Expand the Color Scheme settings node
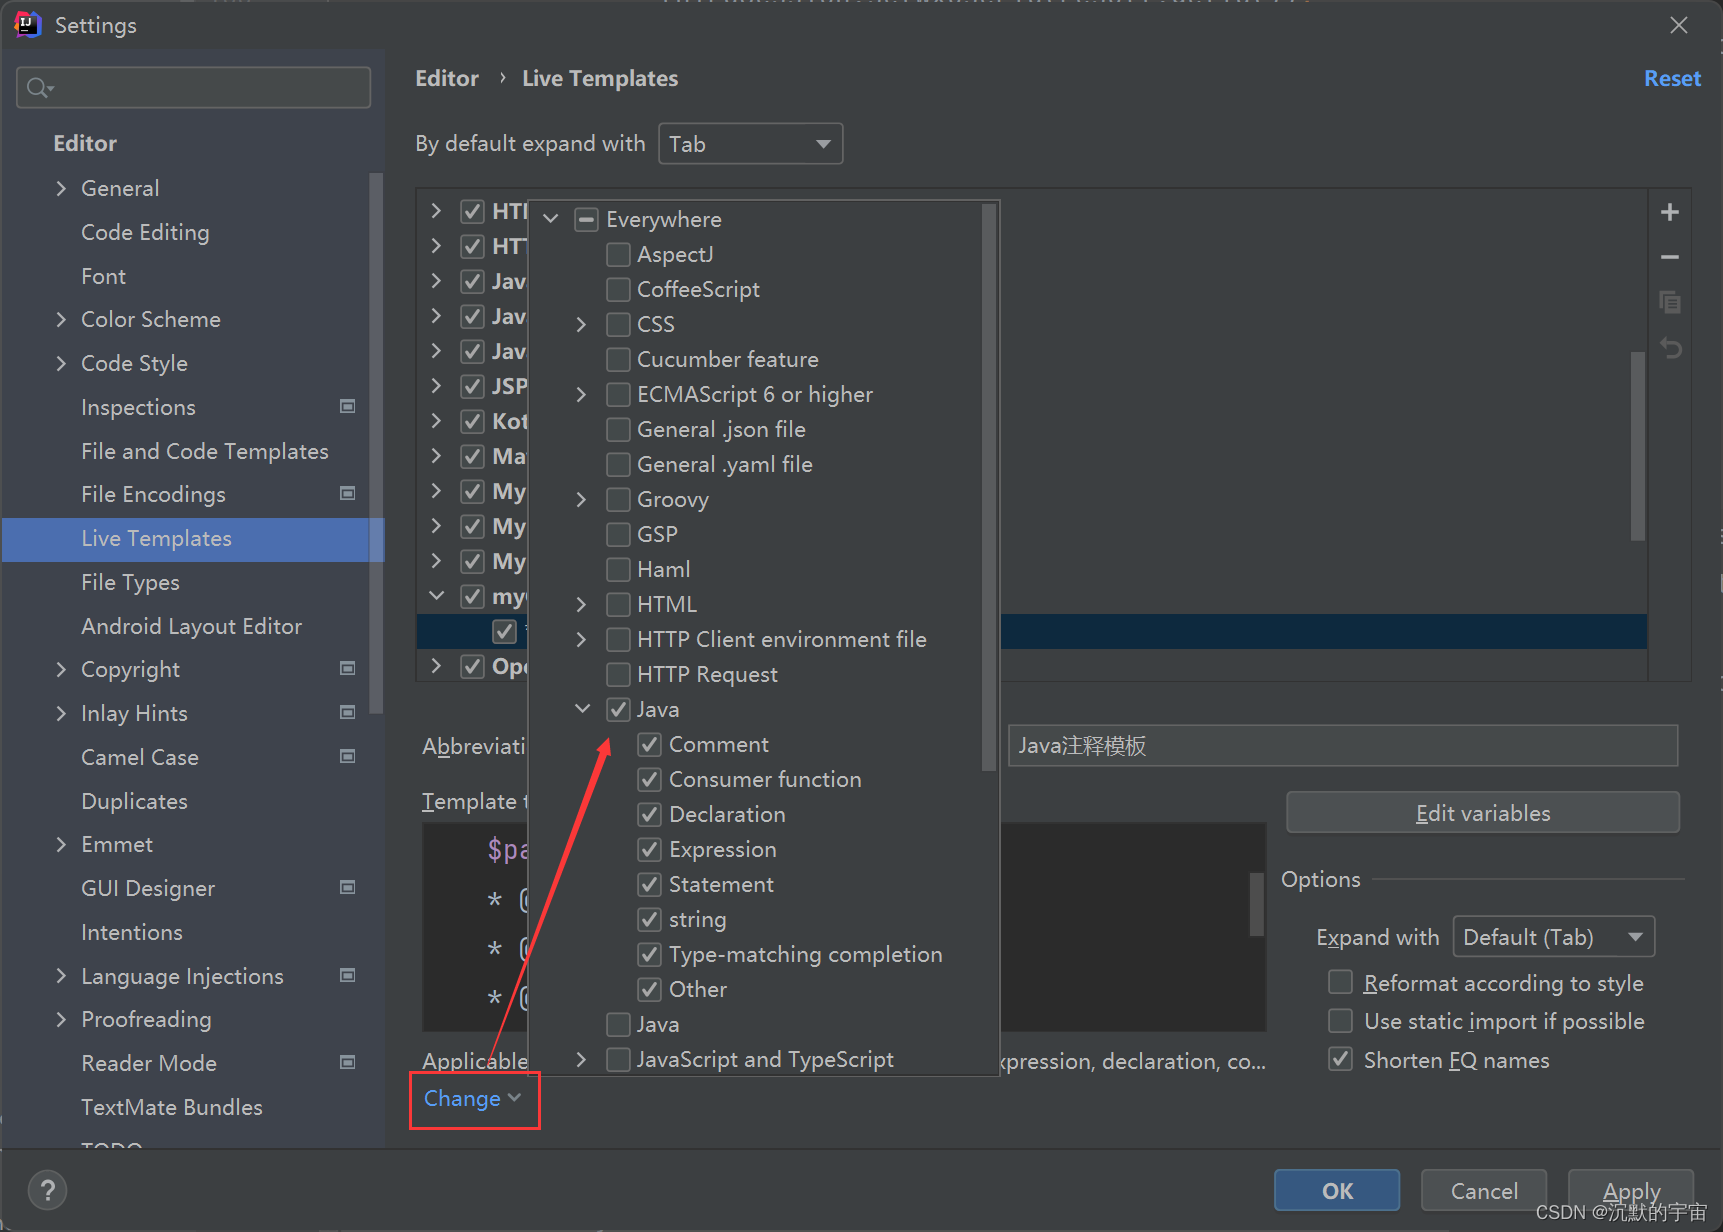 click(61, 319)
